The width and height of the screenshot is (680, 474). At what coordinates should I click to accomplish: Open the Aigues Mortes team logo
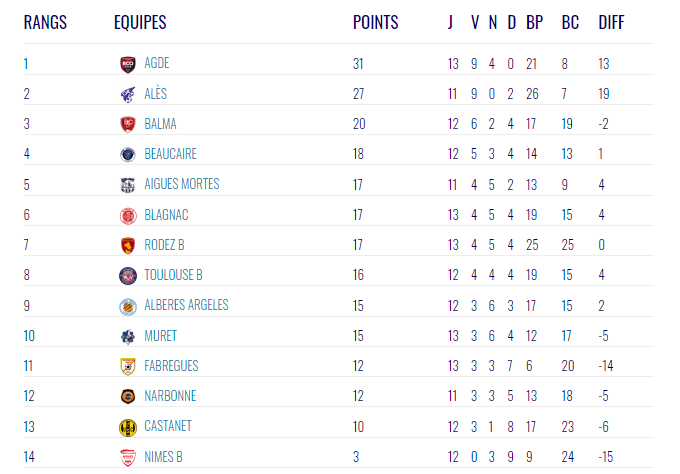point(128,185)
